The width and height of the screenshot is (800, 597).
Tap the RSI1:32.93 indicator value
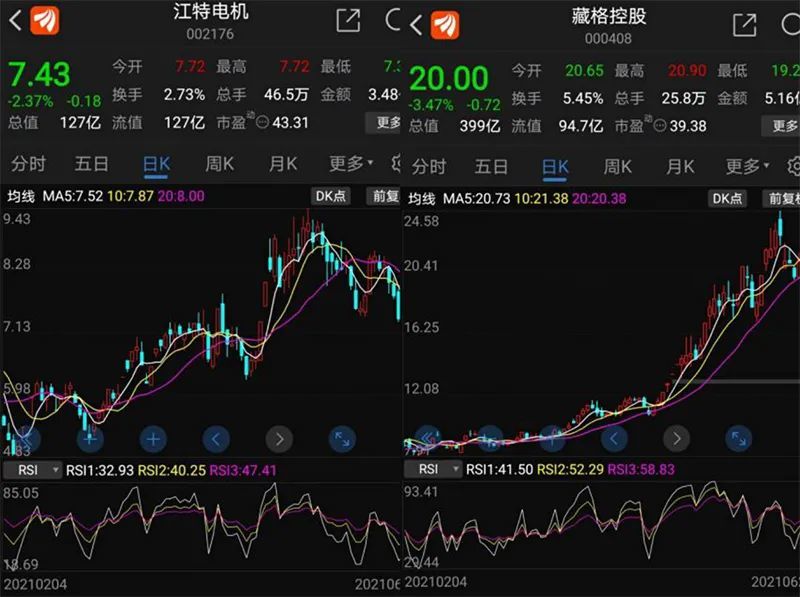(100, 470)
